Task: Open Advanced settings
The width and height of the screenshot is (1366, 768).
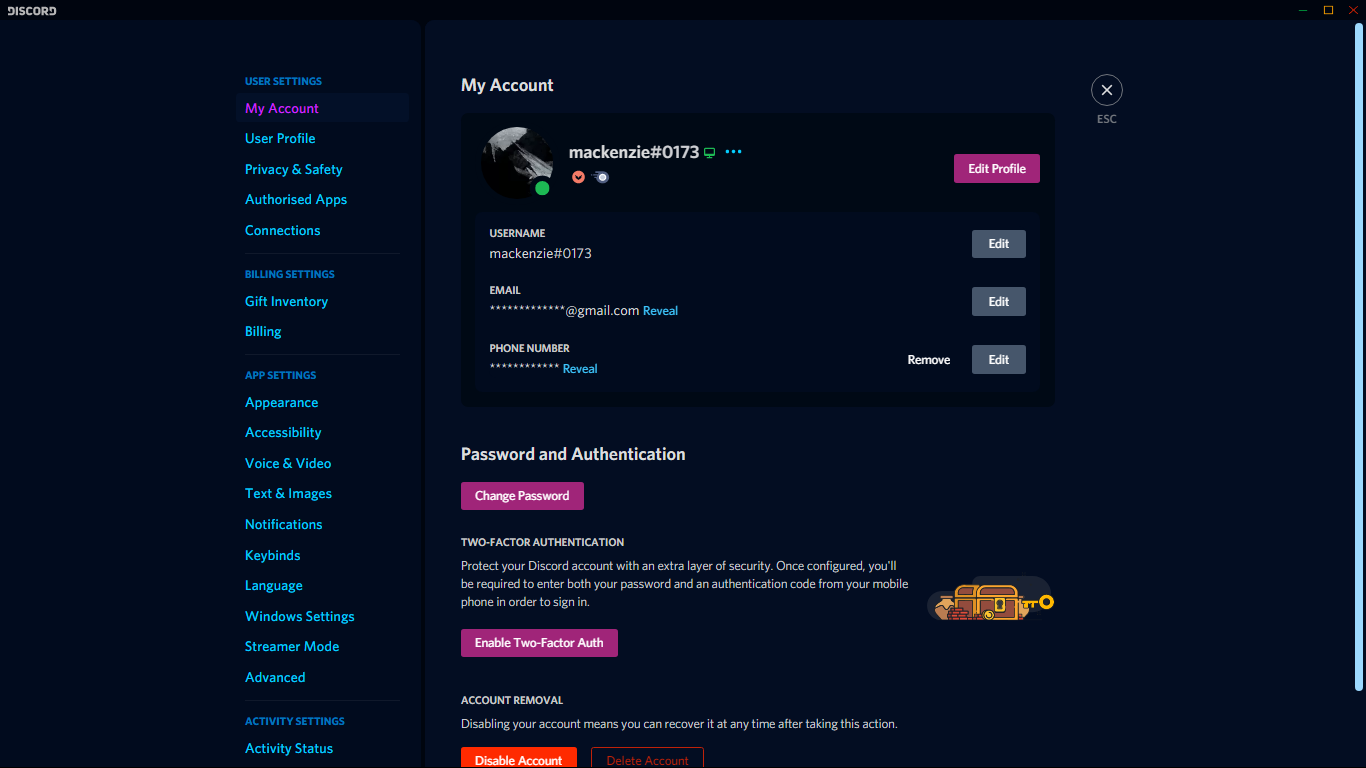Action: point(323,677)
